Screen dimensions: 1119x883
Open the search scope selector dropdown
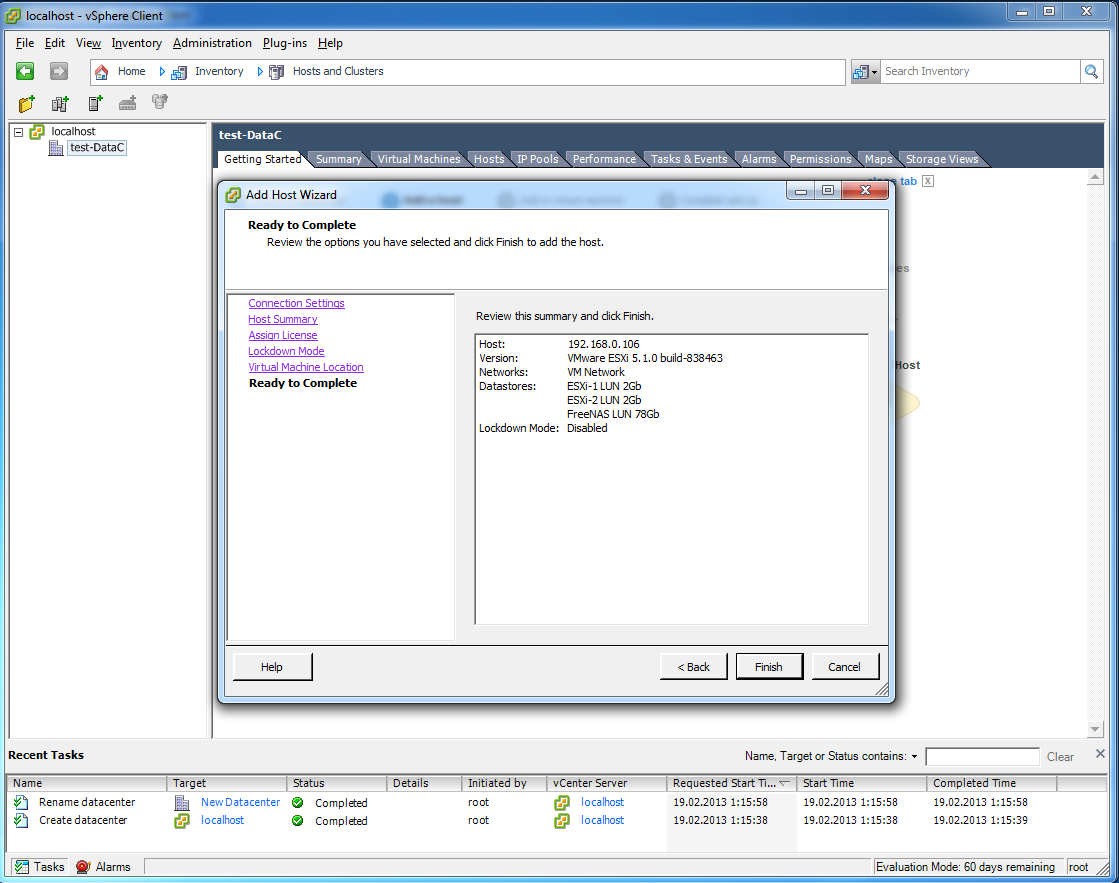(x=865, y=71)
